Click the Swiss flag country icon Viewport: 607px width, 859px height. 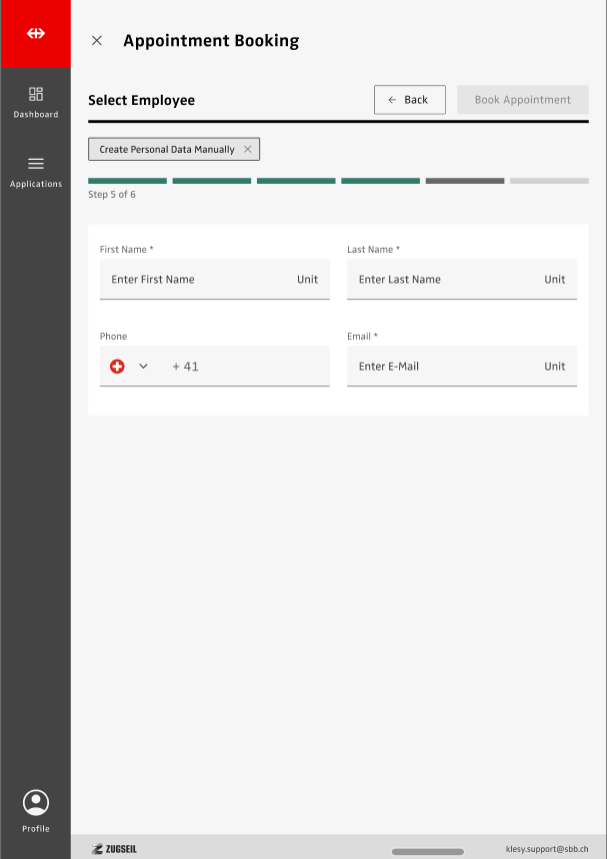[x=117, y=366]
